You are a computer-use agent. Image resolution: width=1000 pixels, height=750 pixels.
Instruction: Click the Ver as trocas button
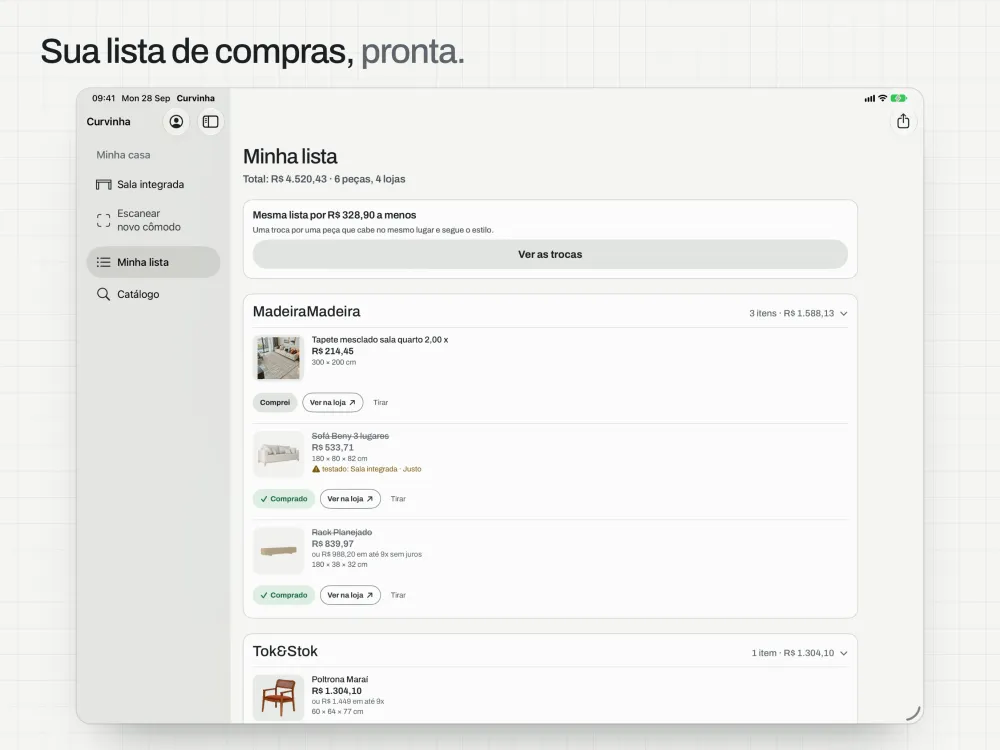point(550,254)
